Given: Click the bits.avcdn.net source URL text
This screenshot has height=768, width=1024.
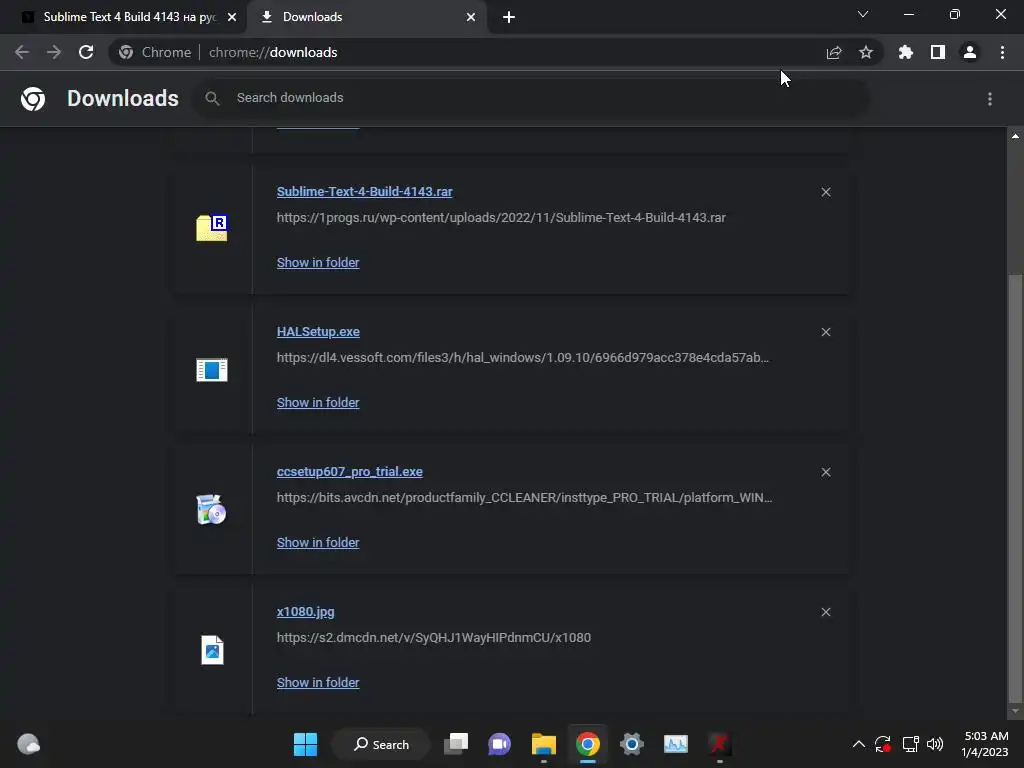Looking at the screenshot, I should [x=524, y=498].
